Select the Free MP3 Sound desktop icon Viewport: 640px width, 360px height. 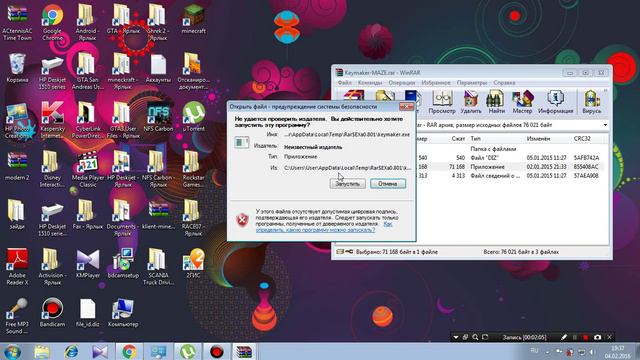(x=17, y=316)
